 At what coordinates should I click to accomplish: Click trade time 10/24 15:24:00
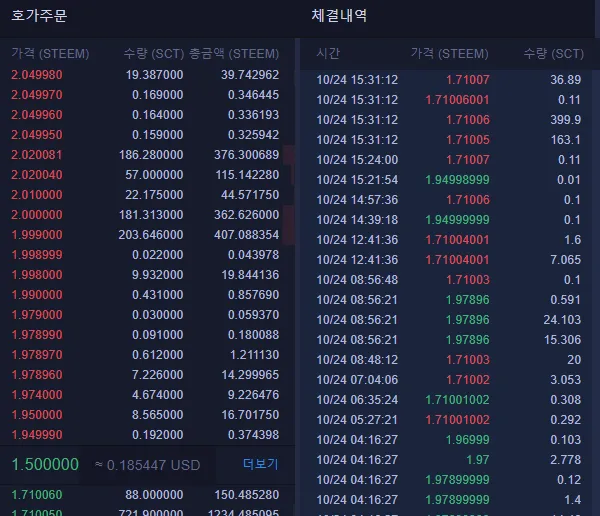[357, 160]
